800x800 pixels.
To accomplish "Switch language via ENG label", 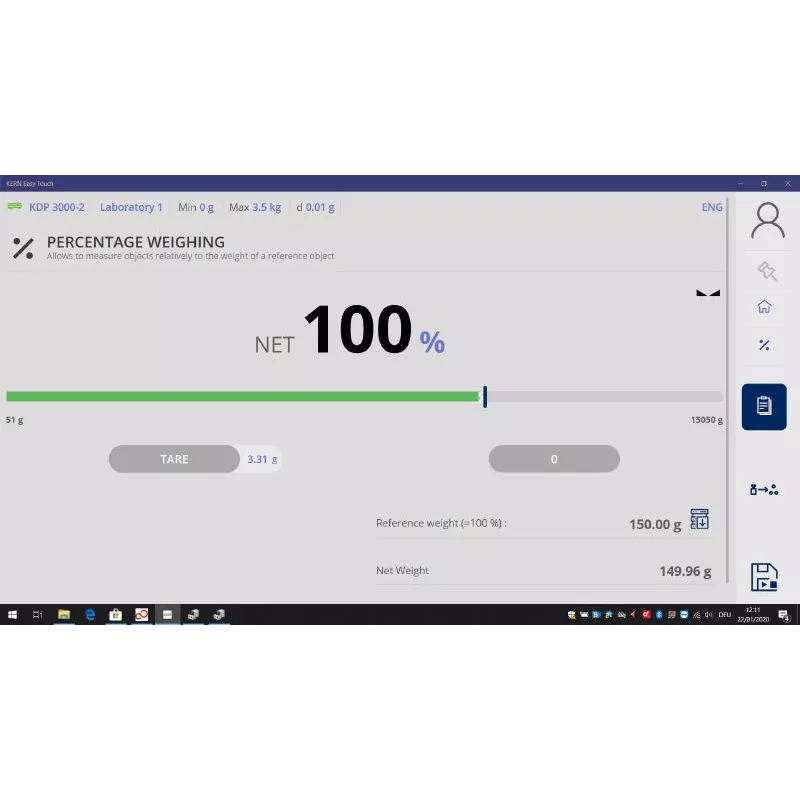I will [712, 207].
